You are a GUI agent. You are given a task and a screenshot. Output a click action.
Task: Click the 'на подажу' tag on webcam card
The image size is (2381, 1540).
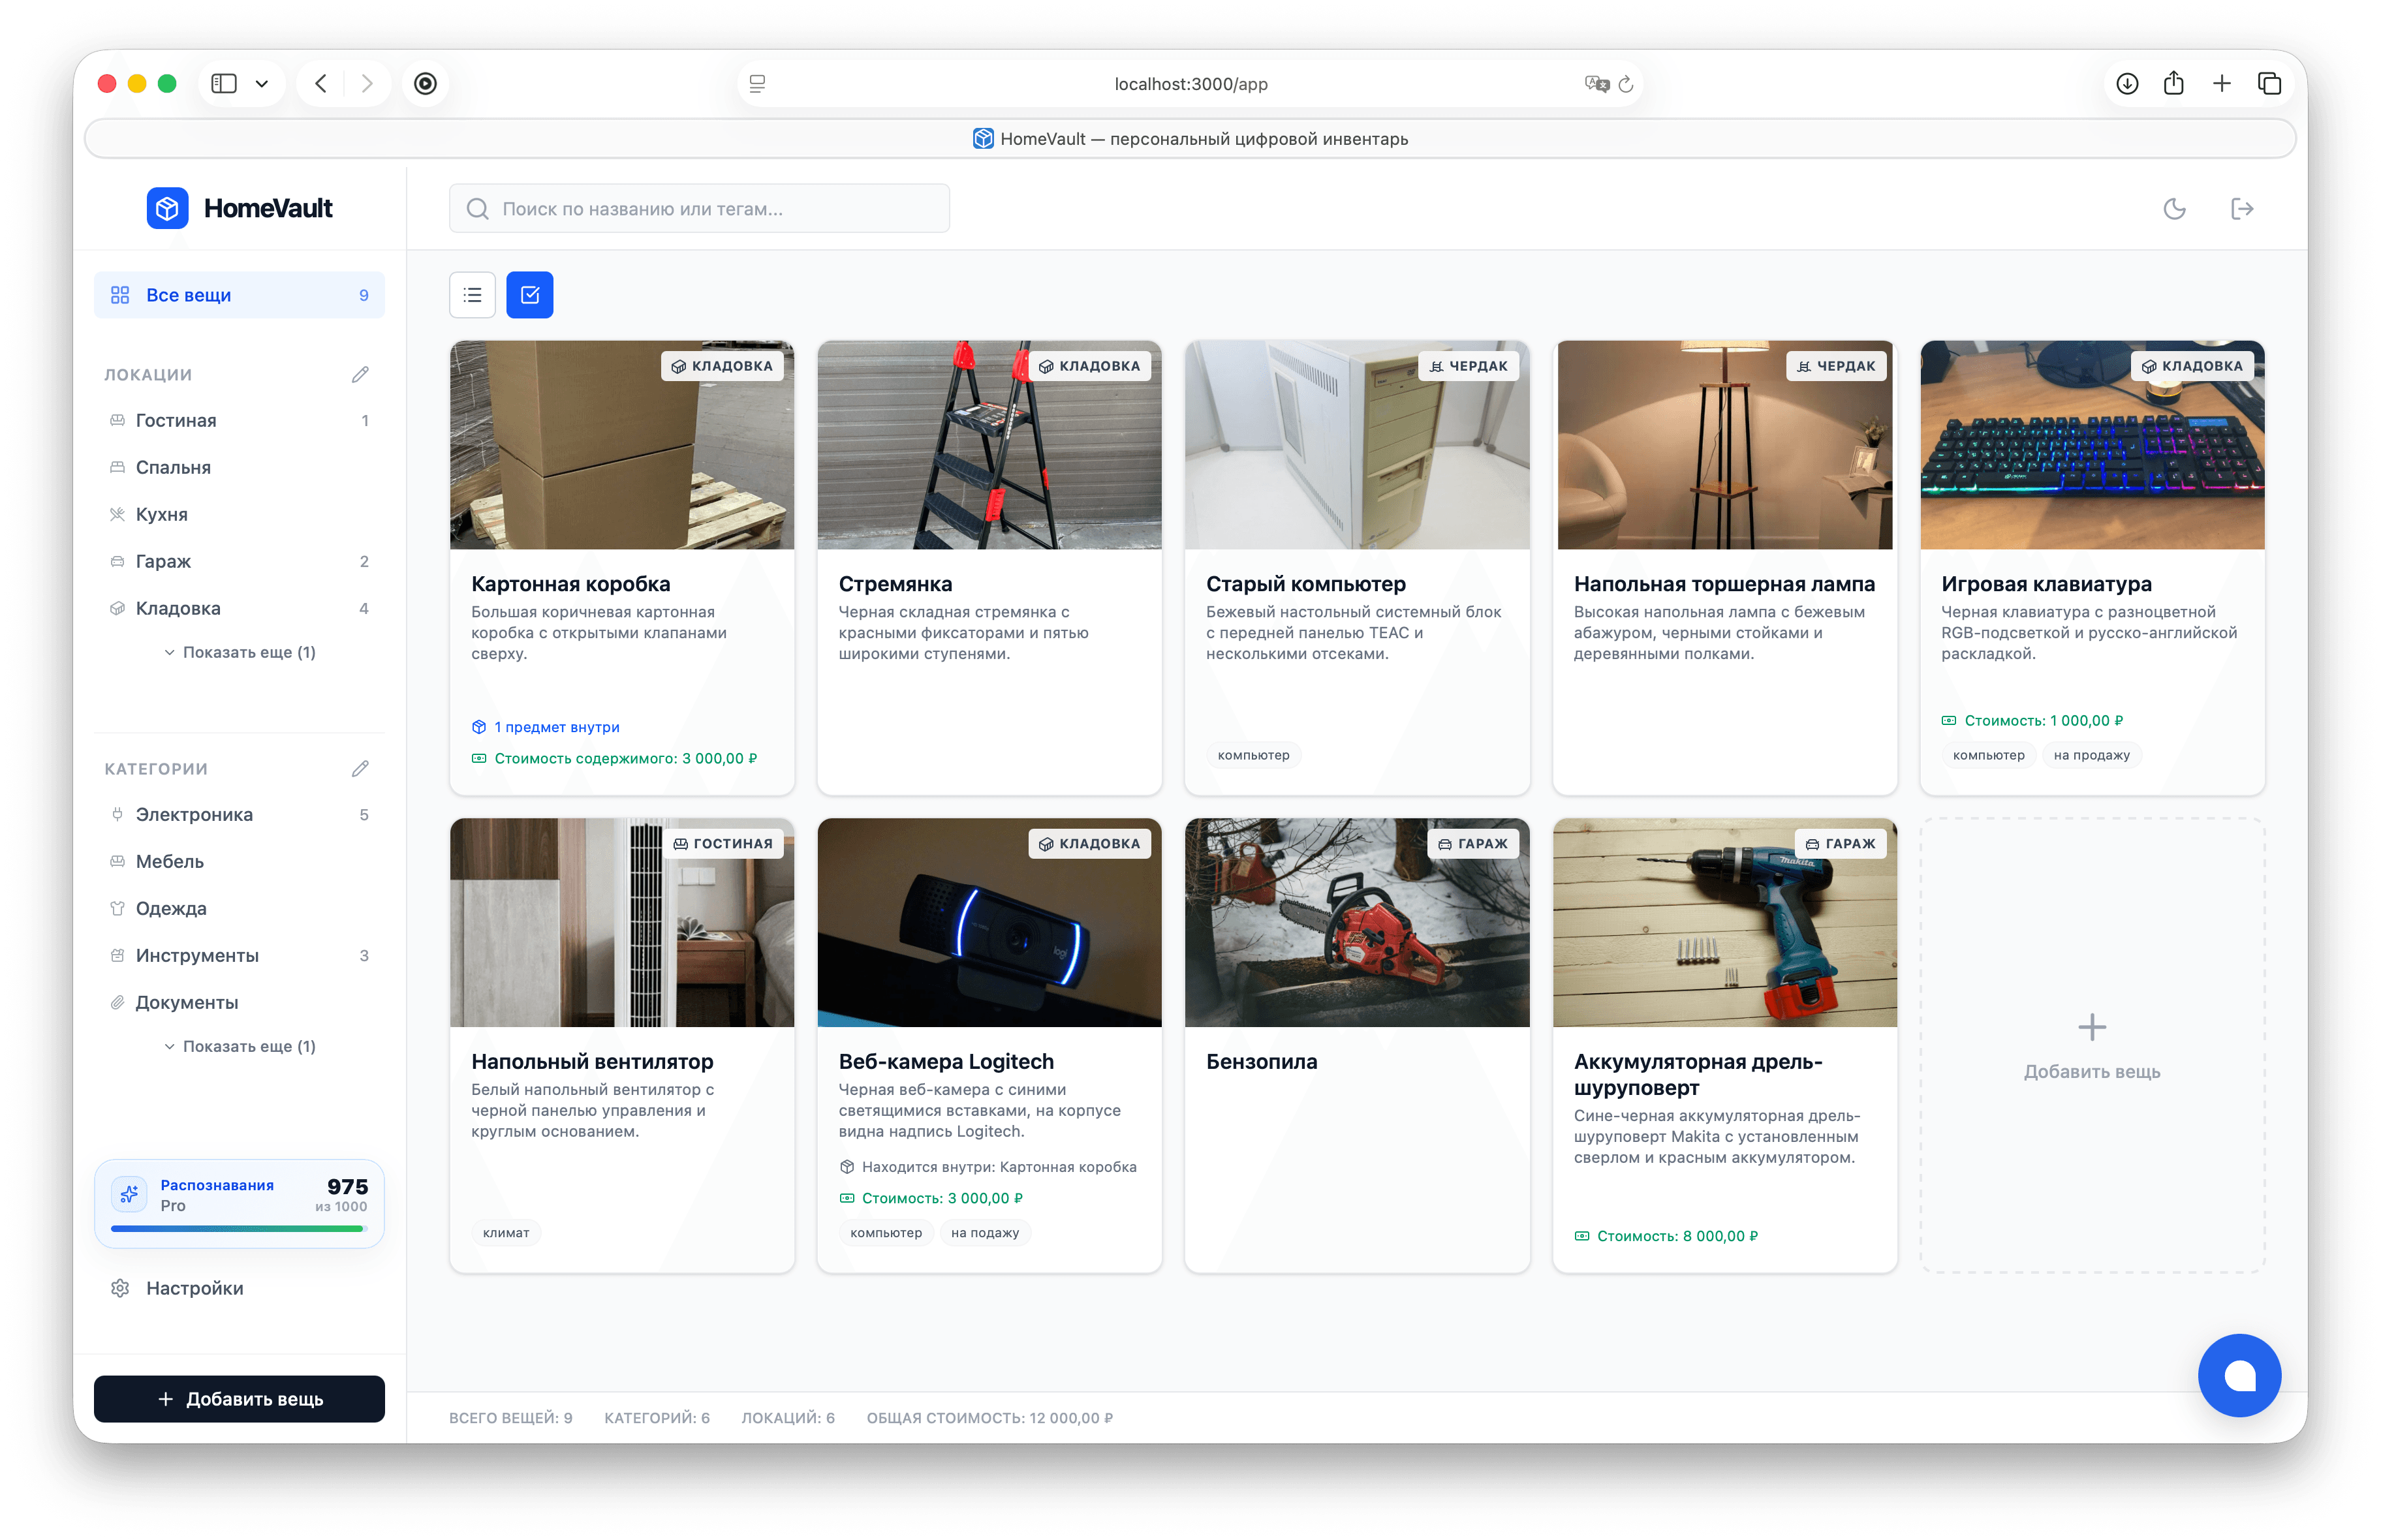coord(985,1233)
